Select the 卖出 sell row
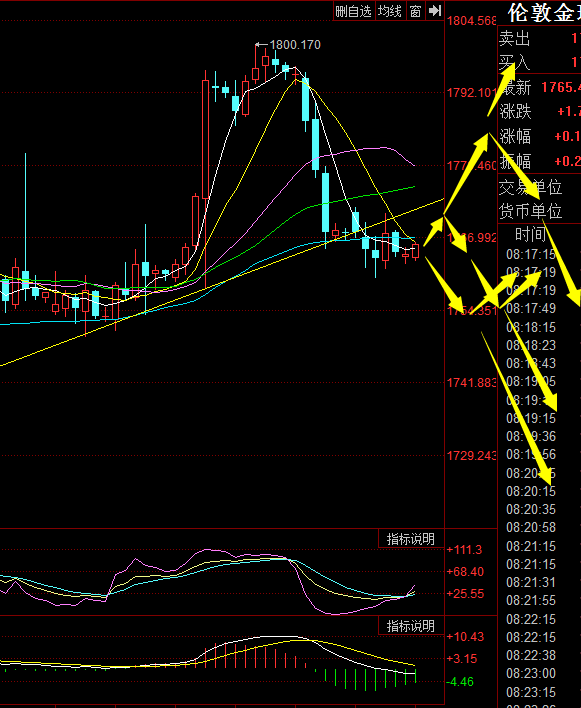 coord(539,39)
